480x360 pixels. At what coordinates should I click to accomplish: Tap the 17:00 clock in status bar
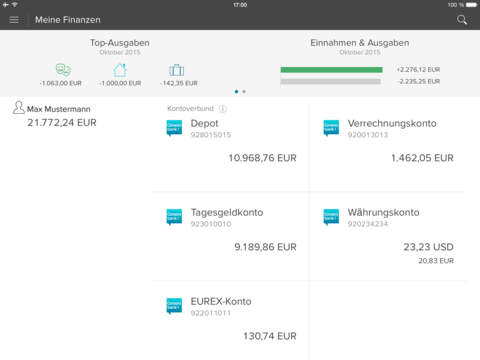point(240,5)
